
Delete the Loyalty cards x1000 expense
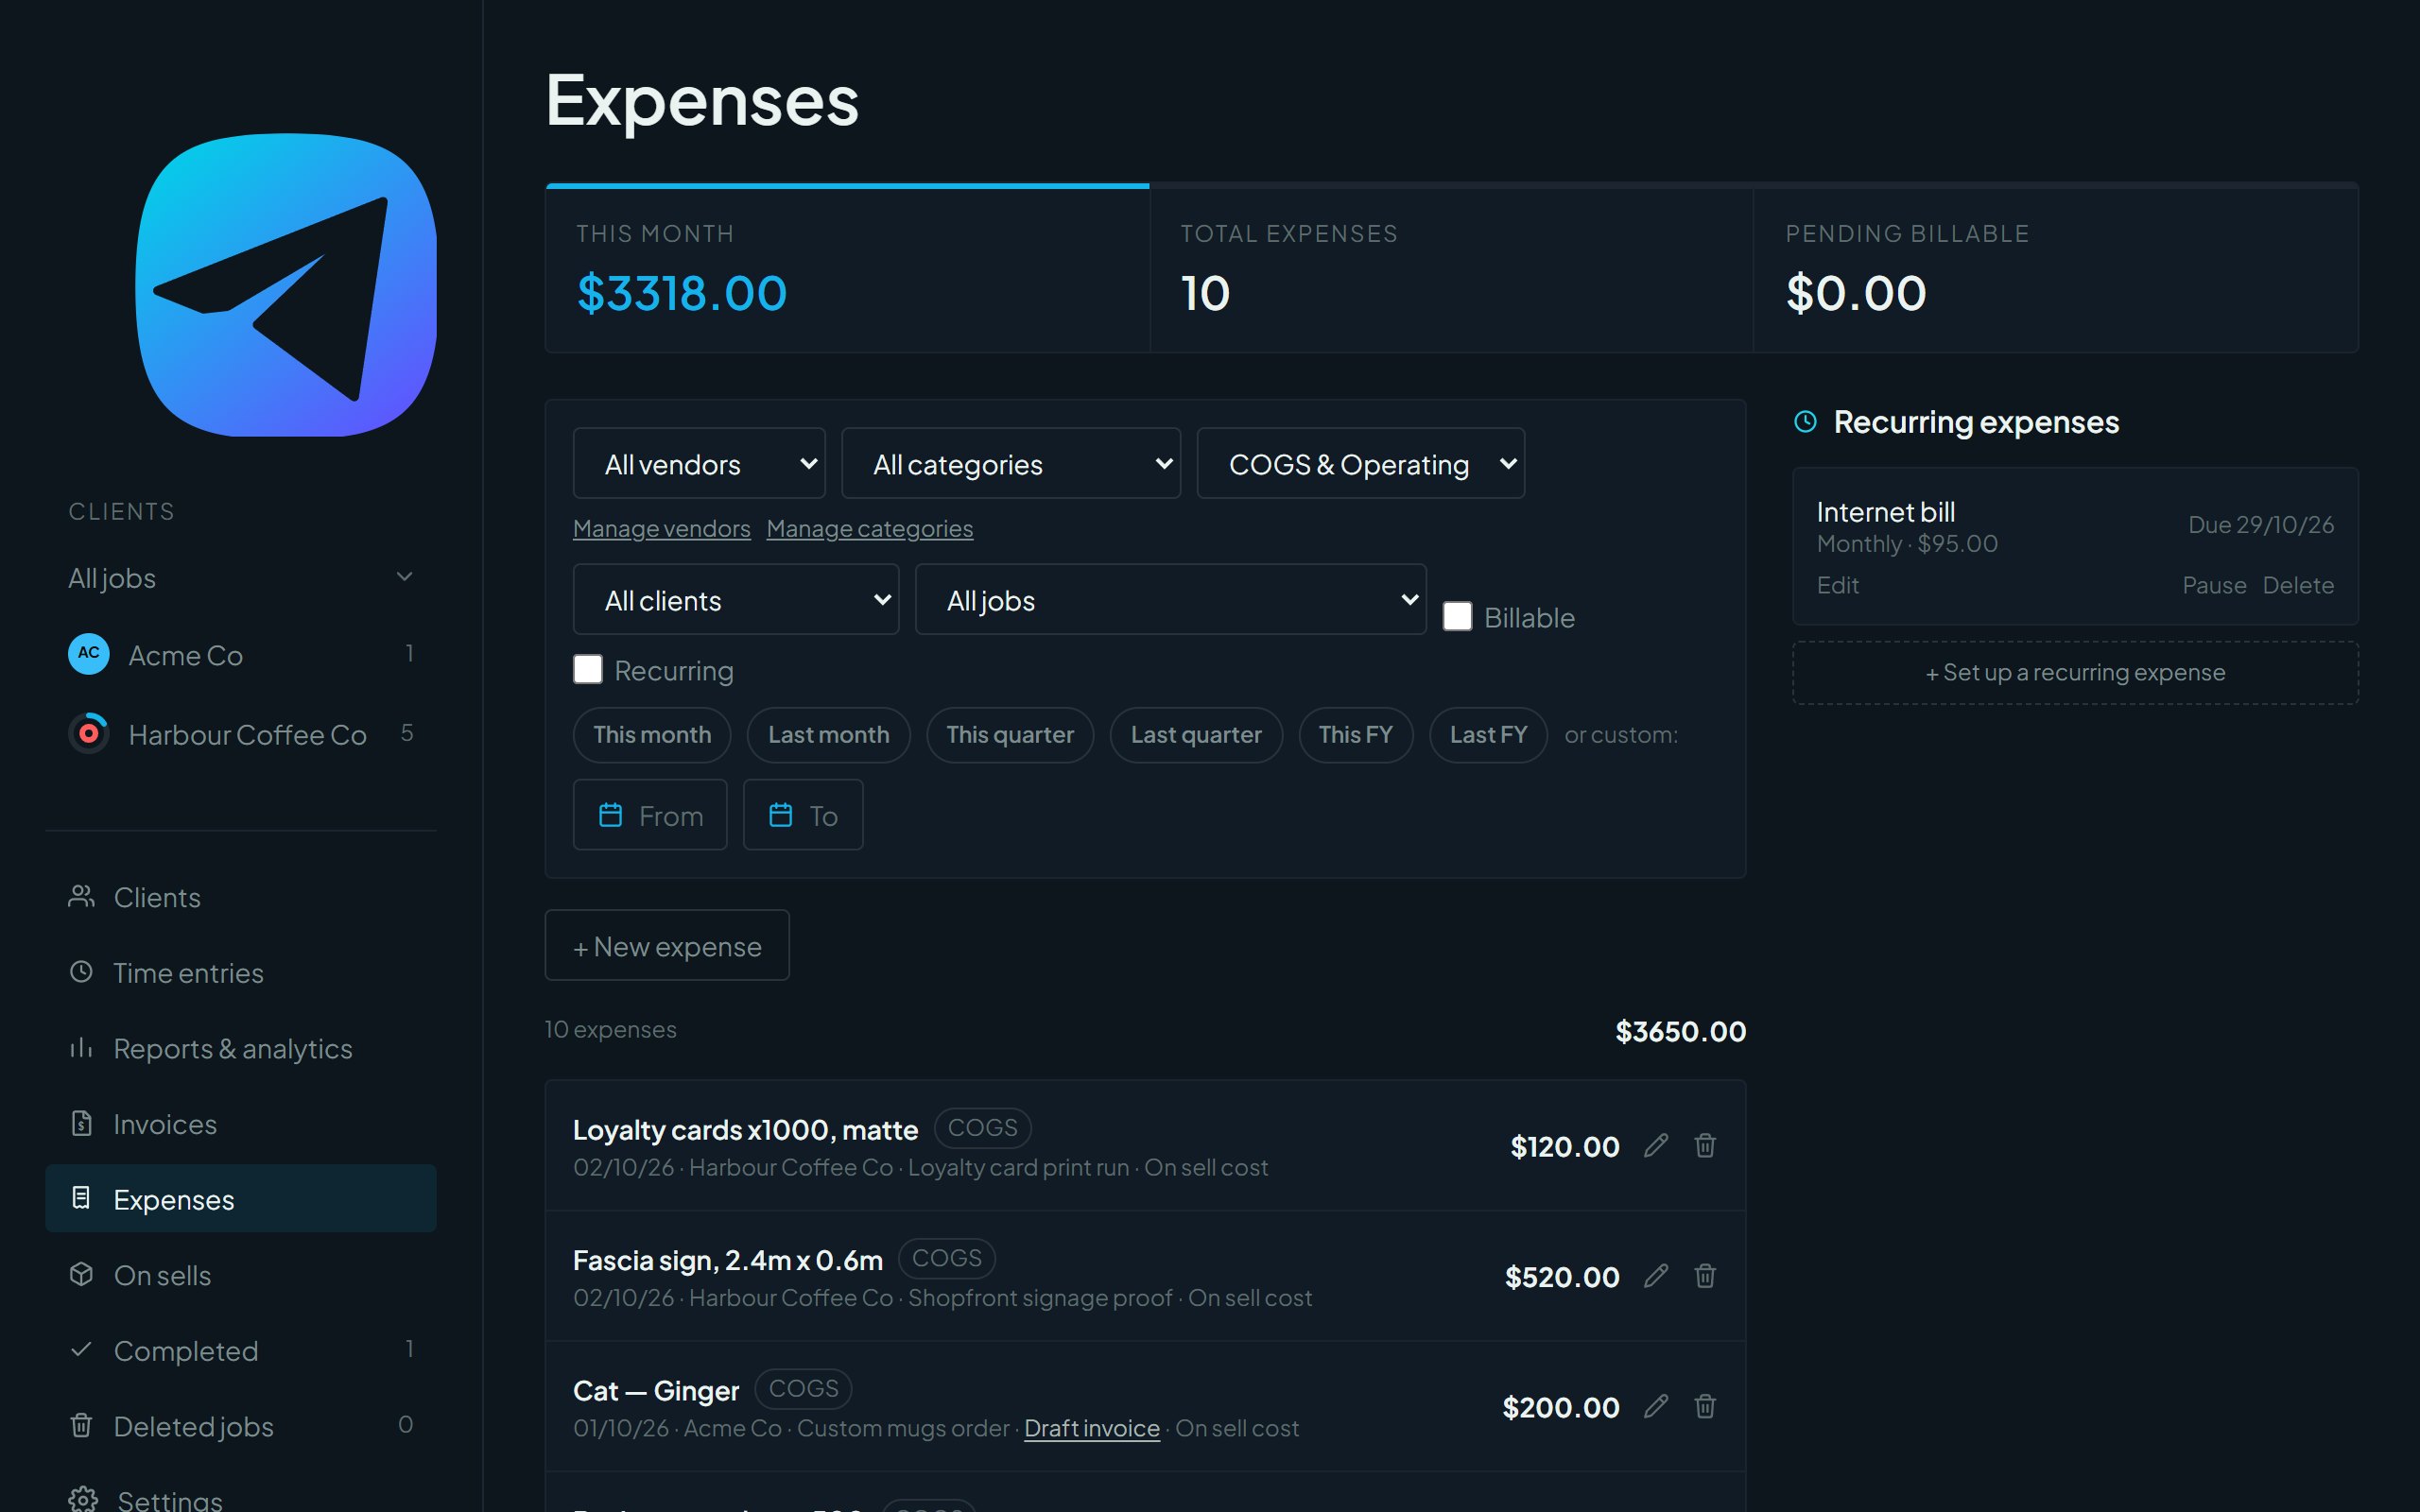point(1705,1145)
